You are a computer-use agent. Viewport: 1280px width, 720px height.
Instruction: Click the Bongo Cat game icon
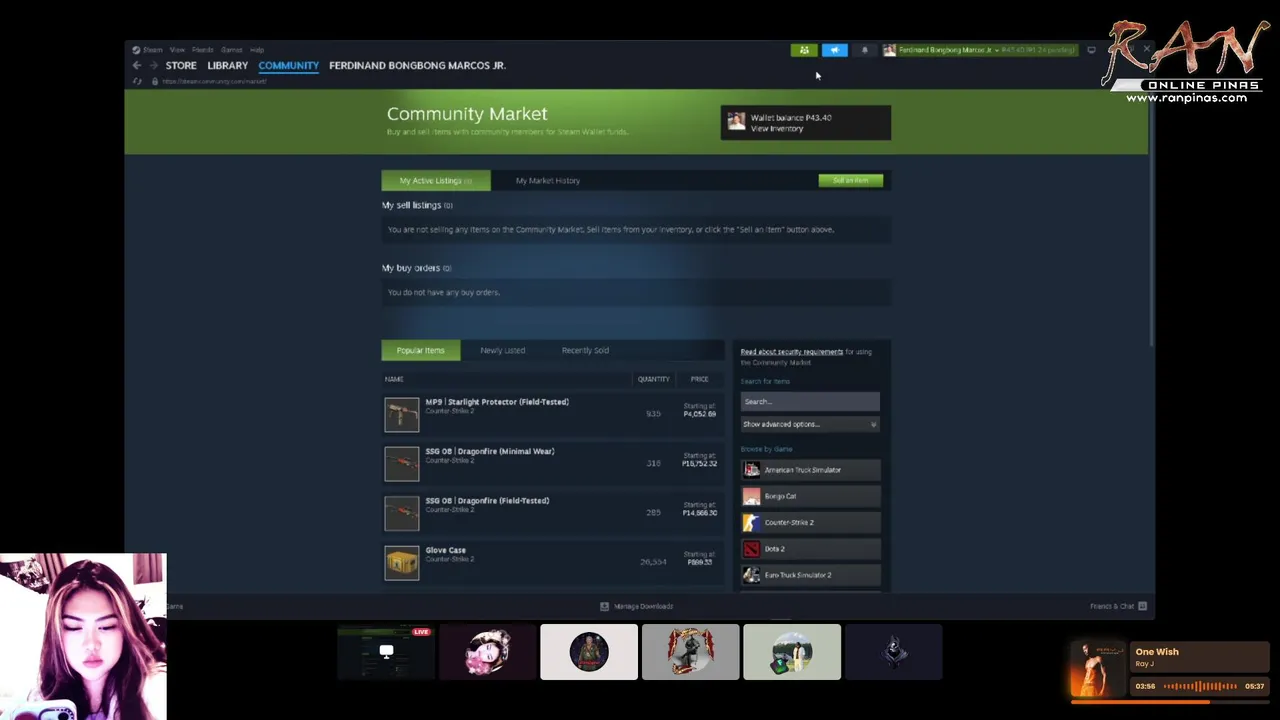click(752, 496)
